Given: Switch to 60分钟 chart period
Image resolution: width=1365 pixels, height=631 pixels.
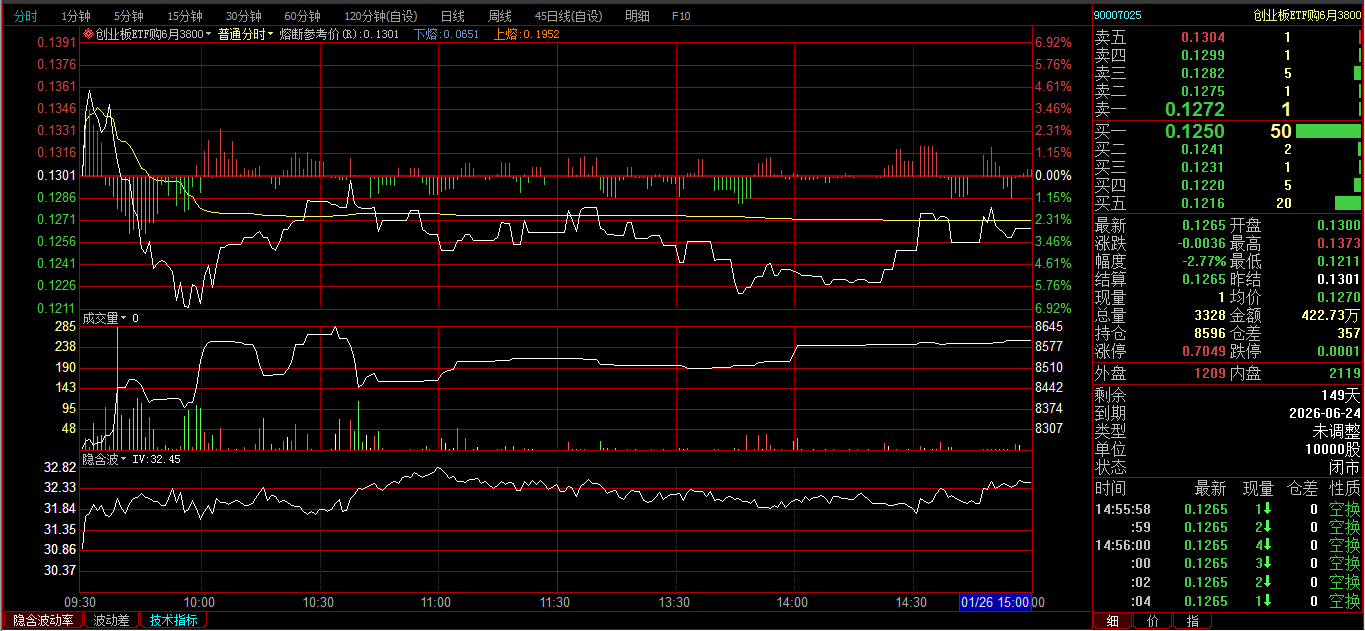Looking at the screenshot, I should click(x=302, y=16).
